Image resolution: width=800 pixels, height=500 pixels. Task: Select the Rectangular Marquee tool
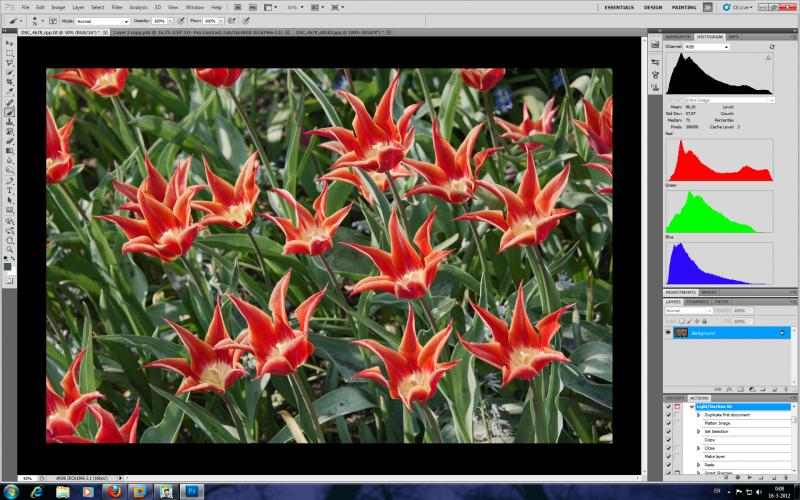click(x=9, y=53)
